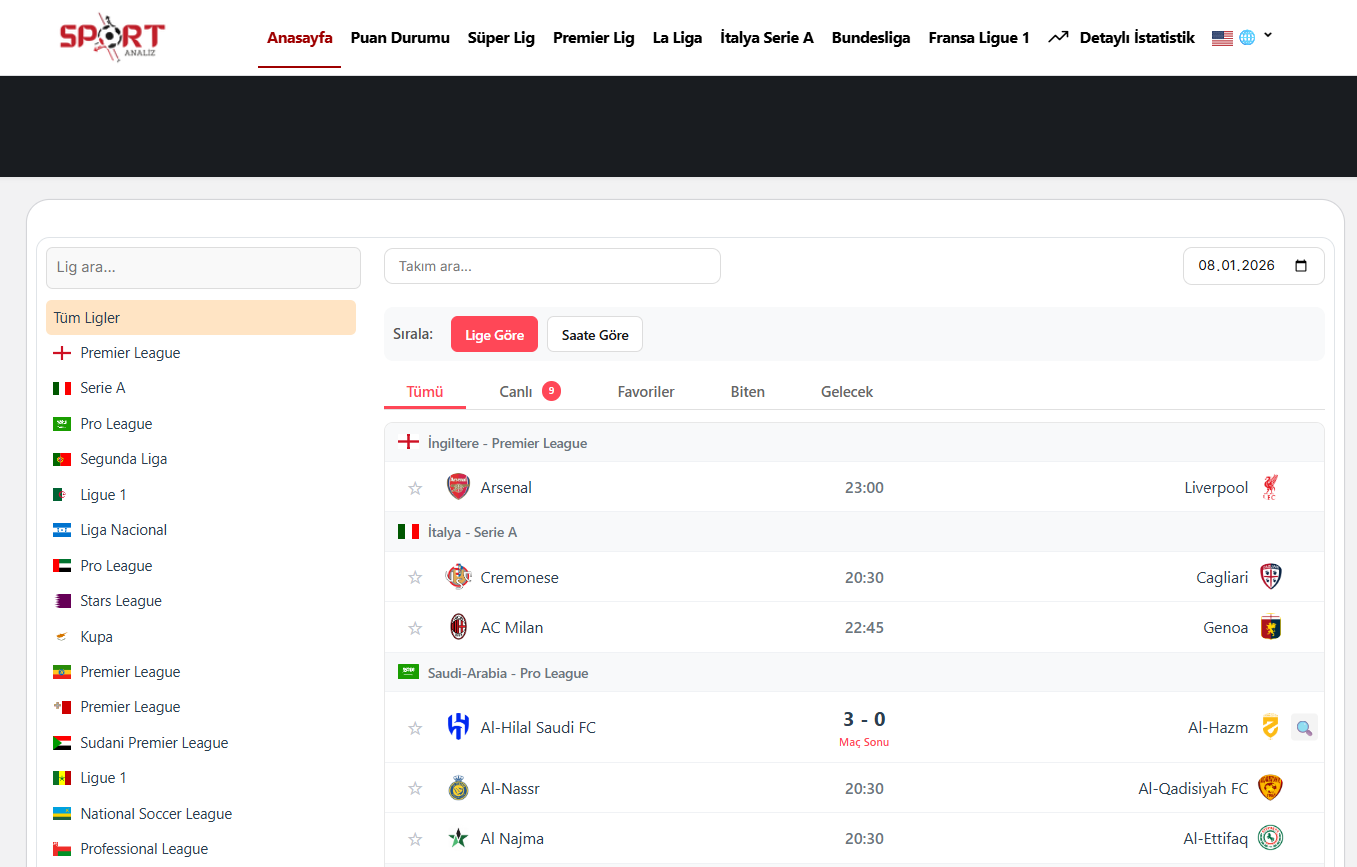Switch to the Canlı tab
The image size is (1357, 867).
(530, 391)
